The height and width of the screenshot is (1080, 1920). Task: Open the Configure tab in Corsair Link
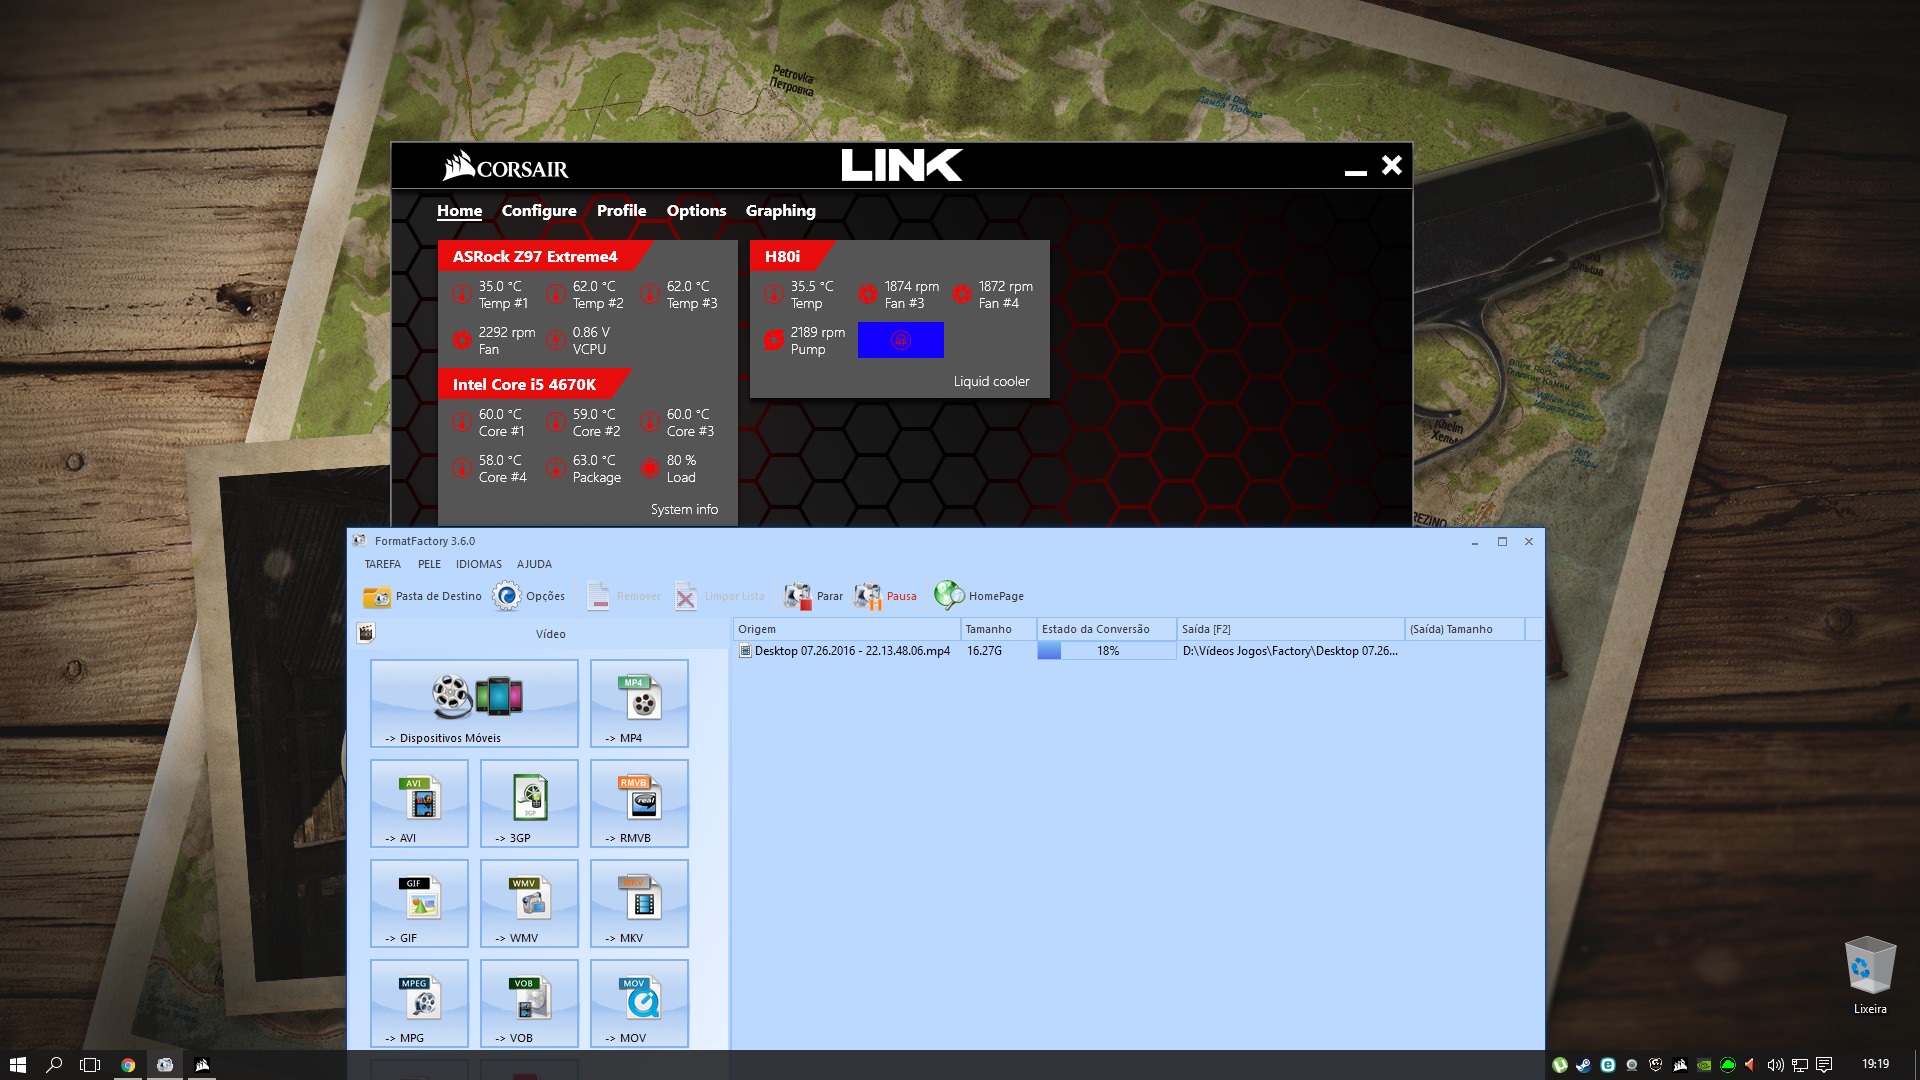539,211
